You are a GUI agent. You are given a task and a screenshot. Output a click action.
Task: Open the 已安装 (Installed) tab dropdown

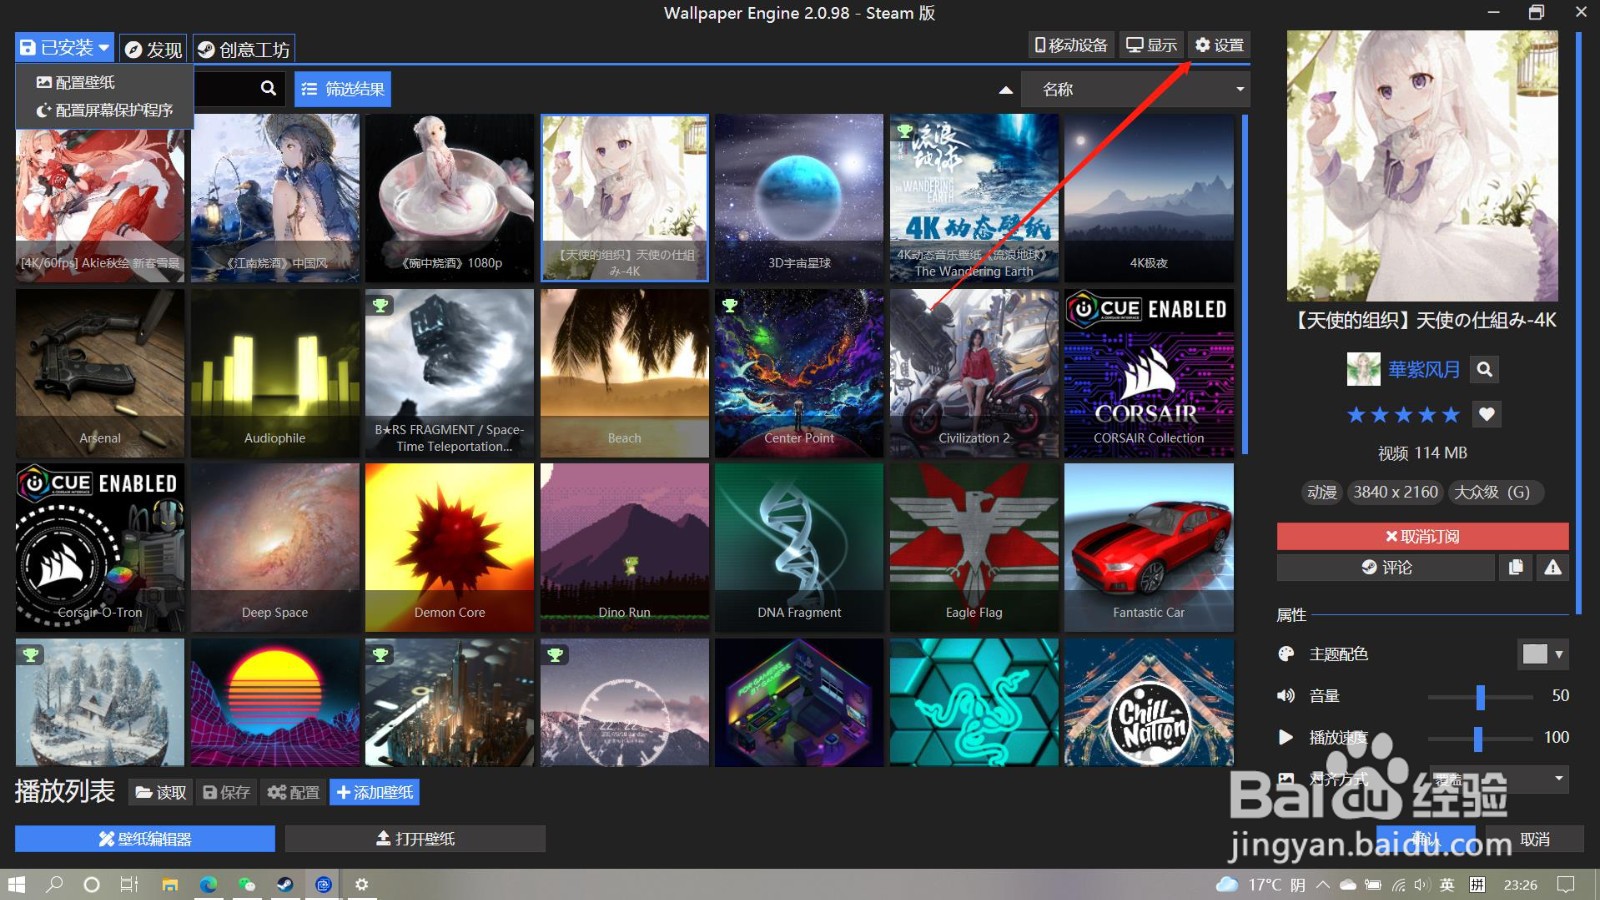[64, 48]
